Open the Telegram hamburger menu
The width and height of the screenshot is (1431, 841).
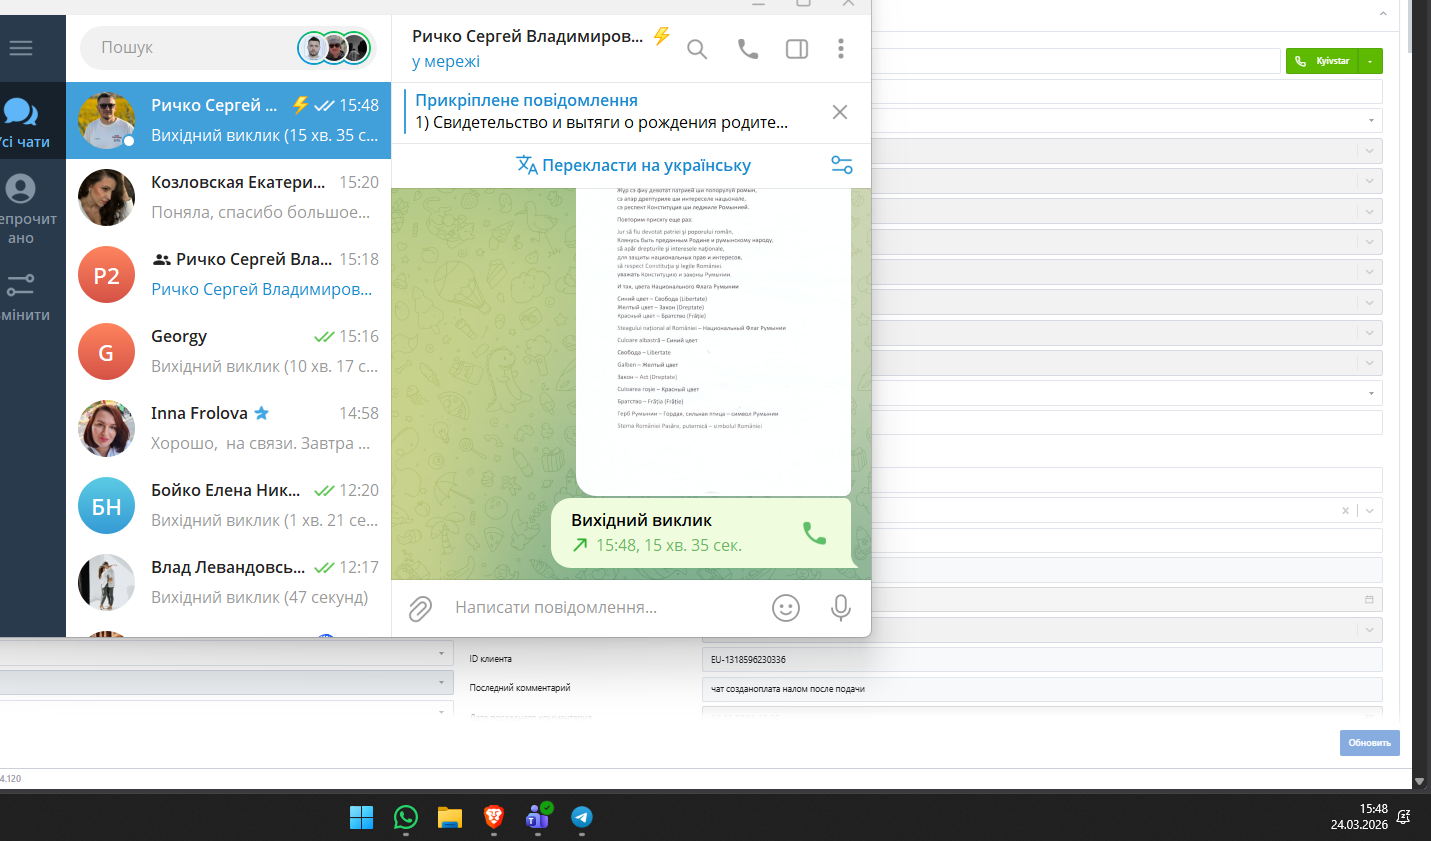[21, 48]
